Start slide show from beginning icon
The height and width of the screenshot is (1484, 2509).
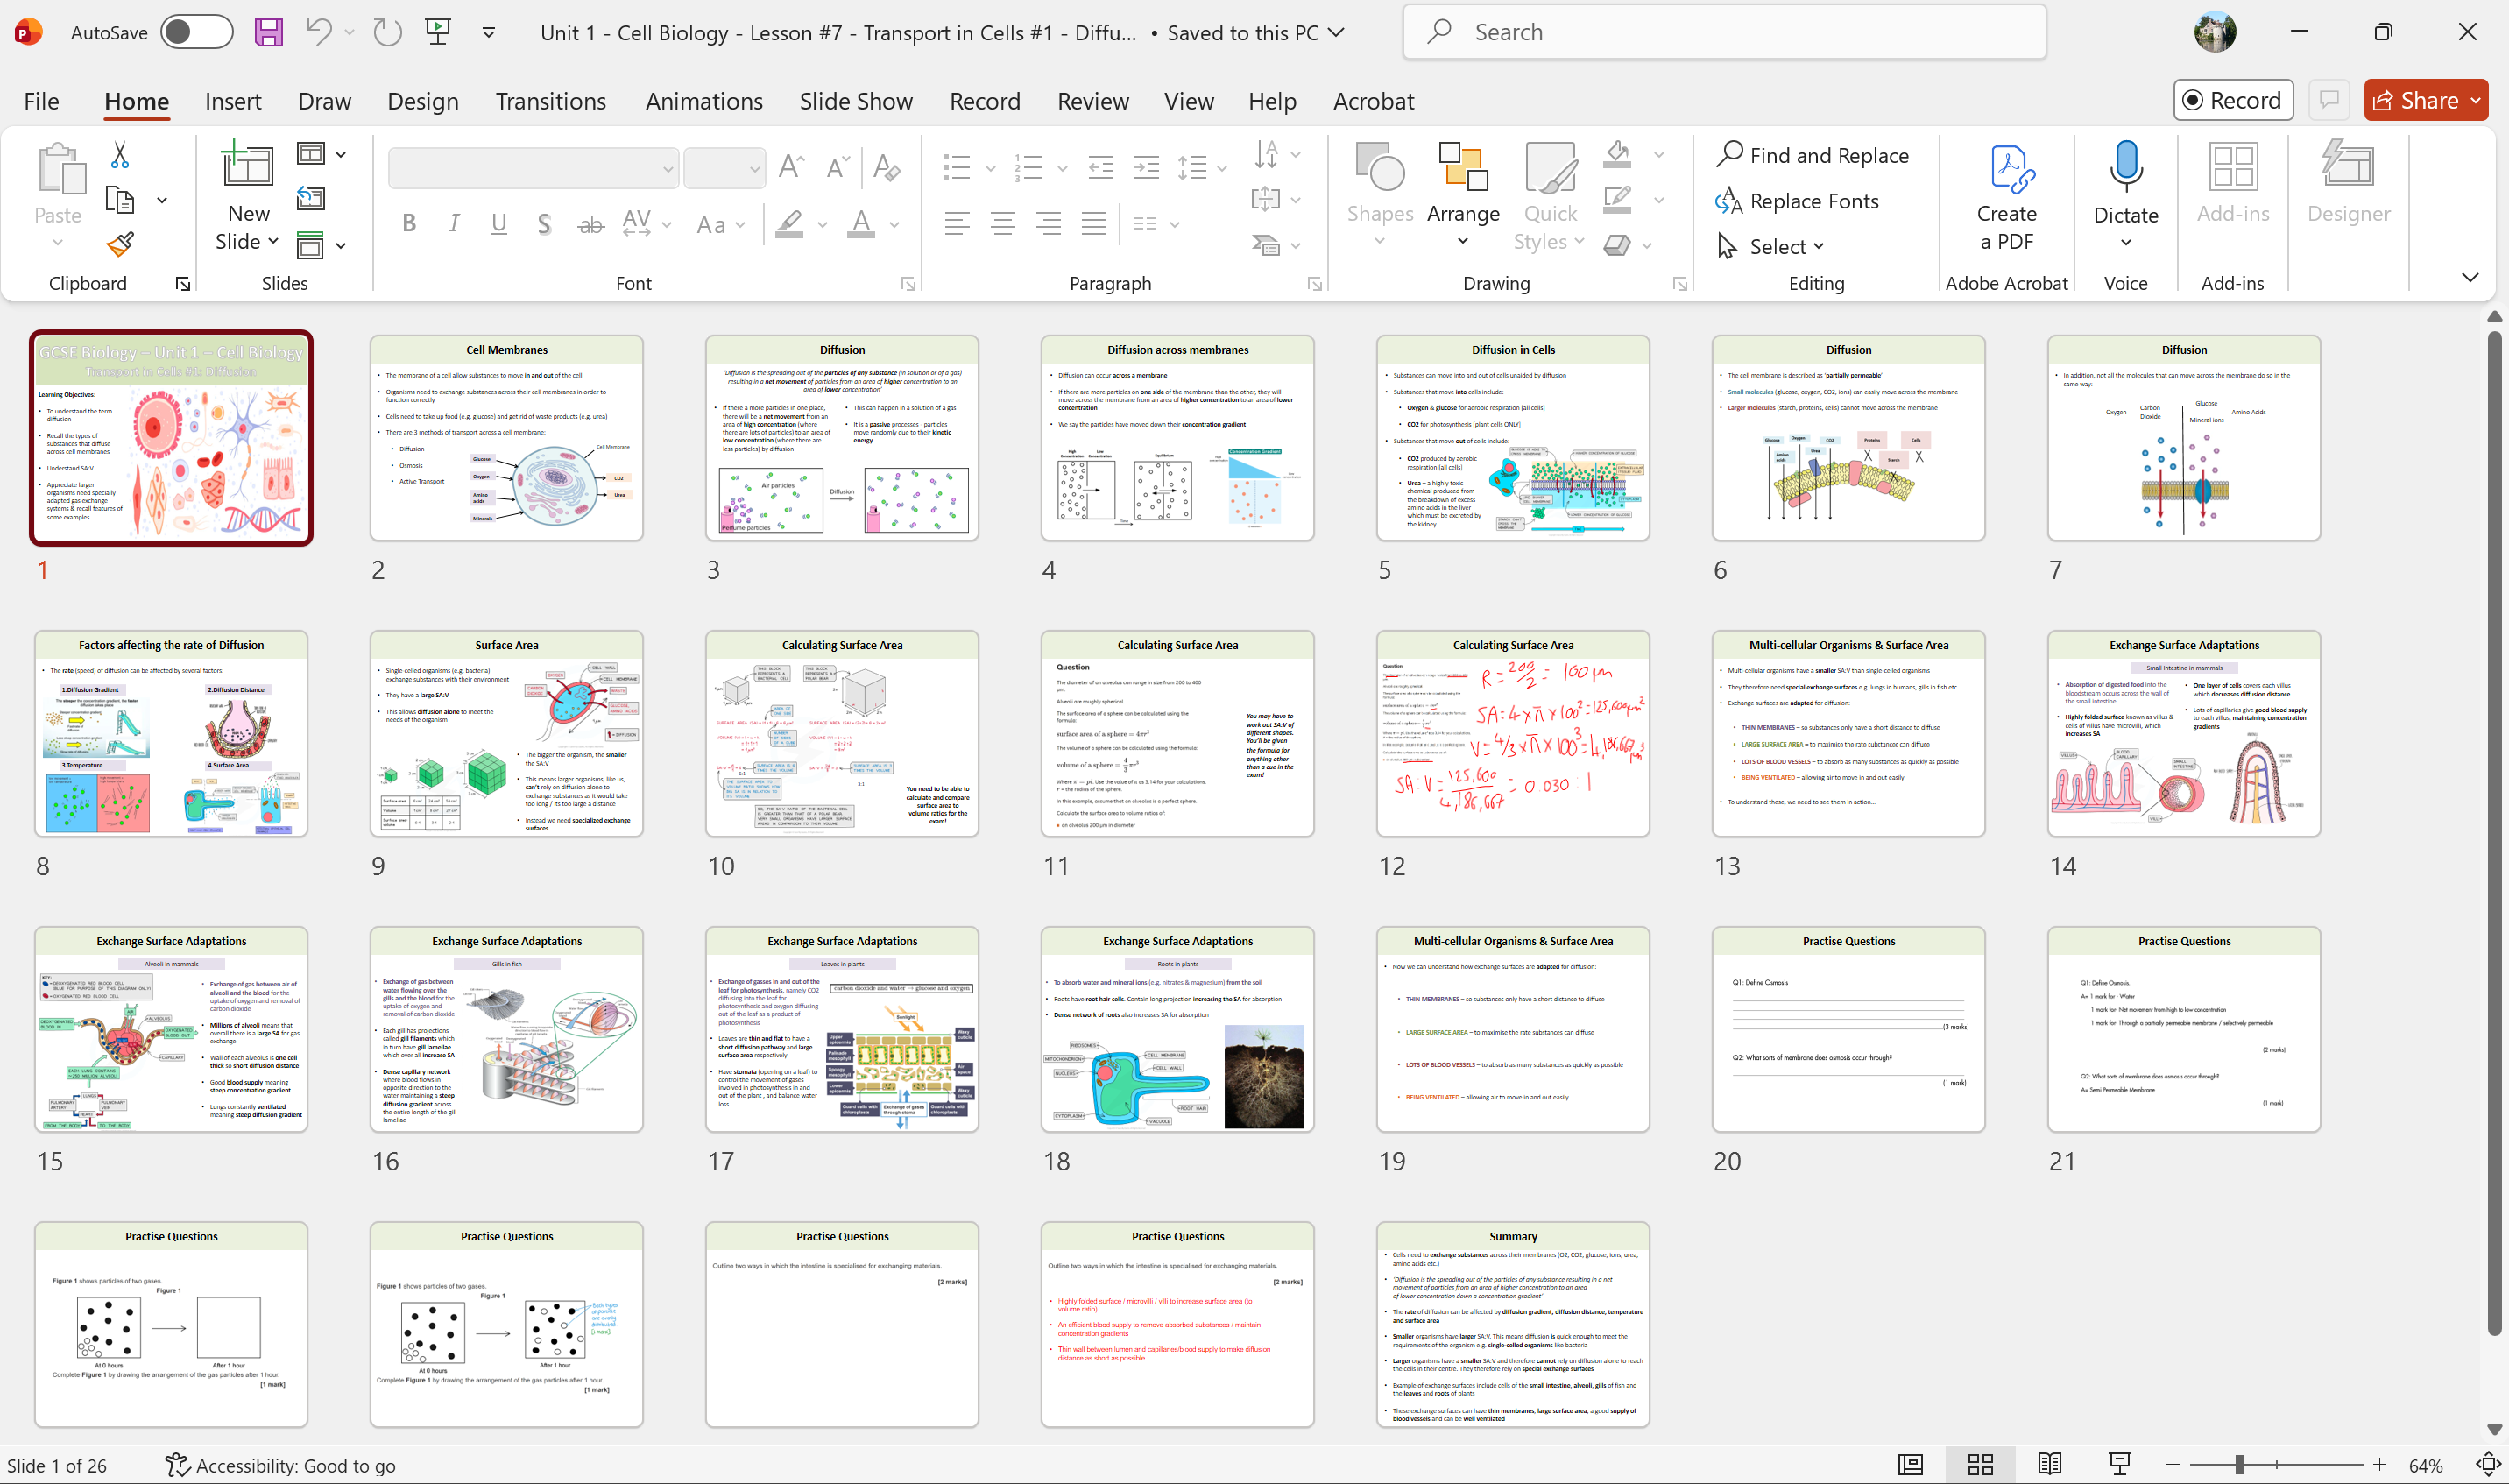(x=438, y=32)
